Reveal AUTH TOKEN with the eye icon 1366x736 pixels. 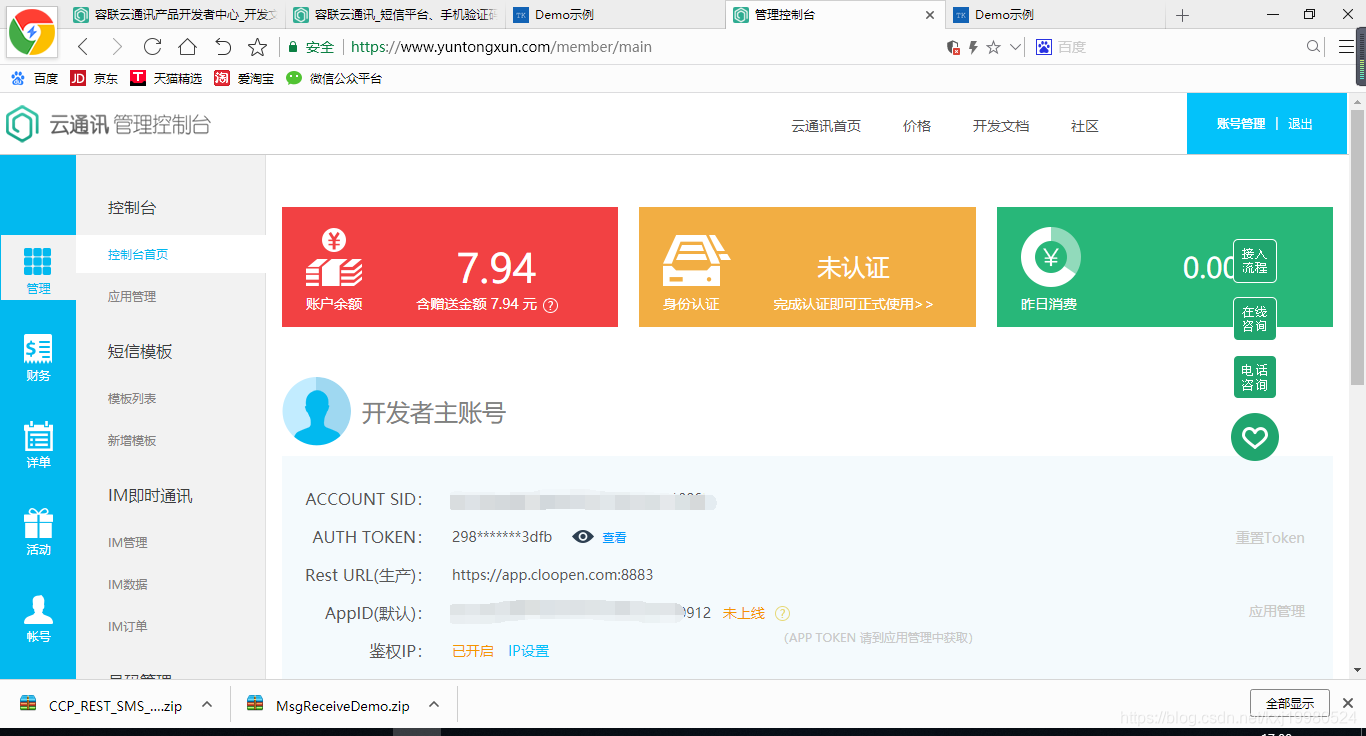click(x=583, y=537)
